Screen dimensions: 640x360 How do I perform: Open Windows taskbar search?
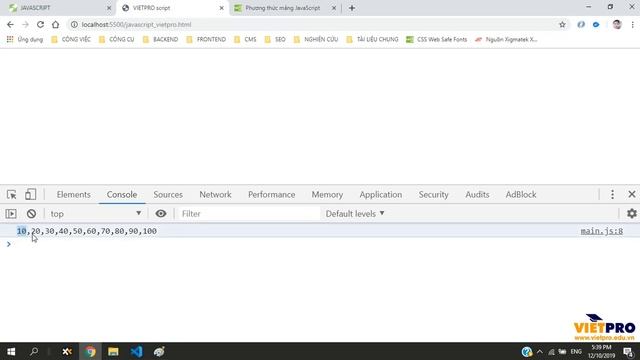34,351
